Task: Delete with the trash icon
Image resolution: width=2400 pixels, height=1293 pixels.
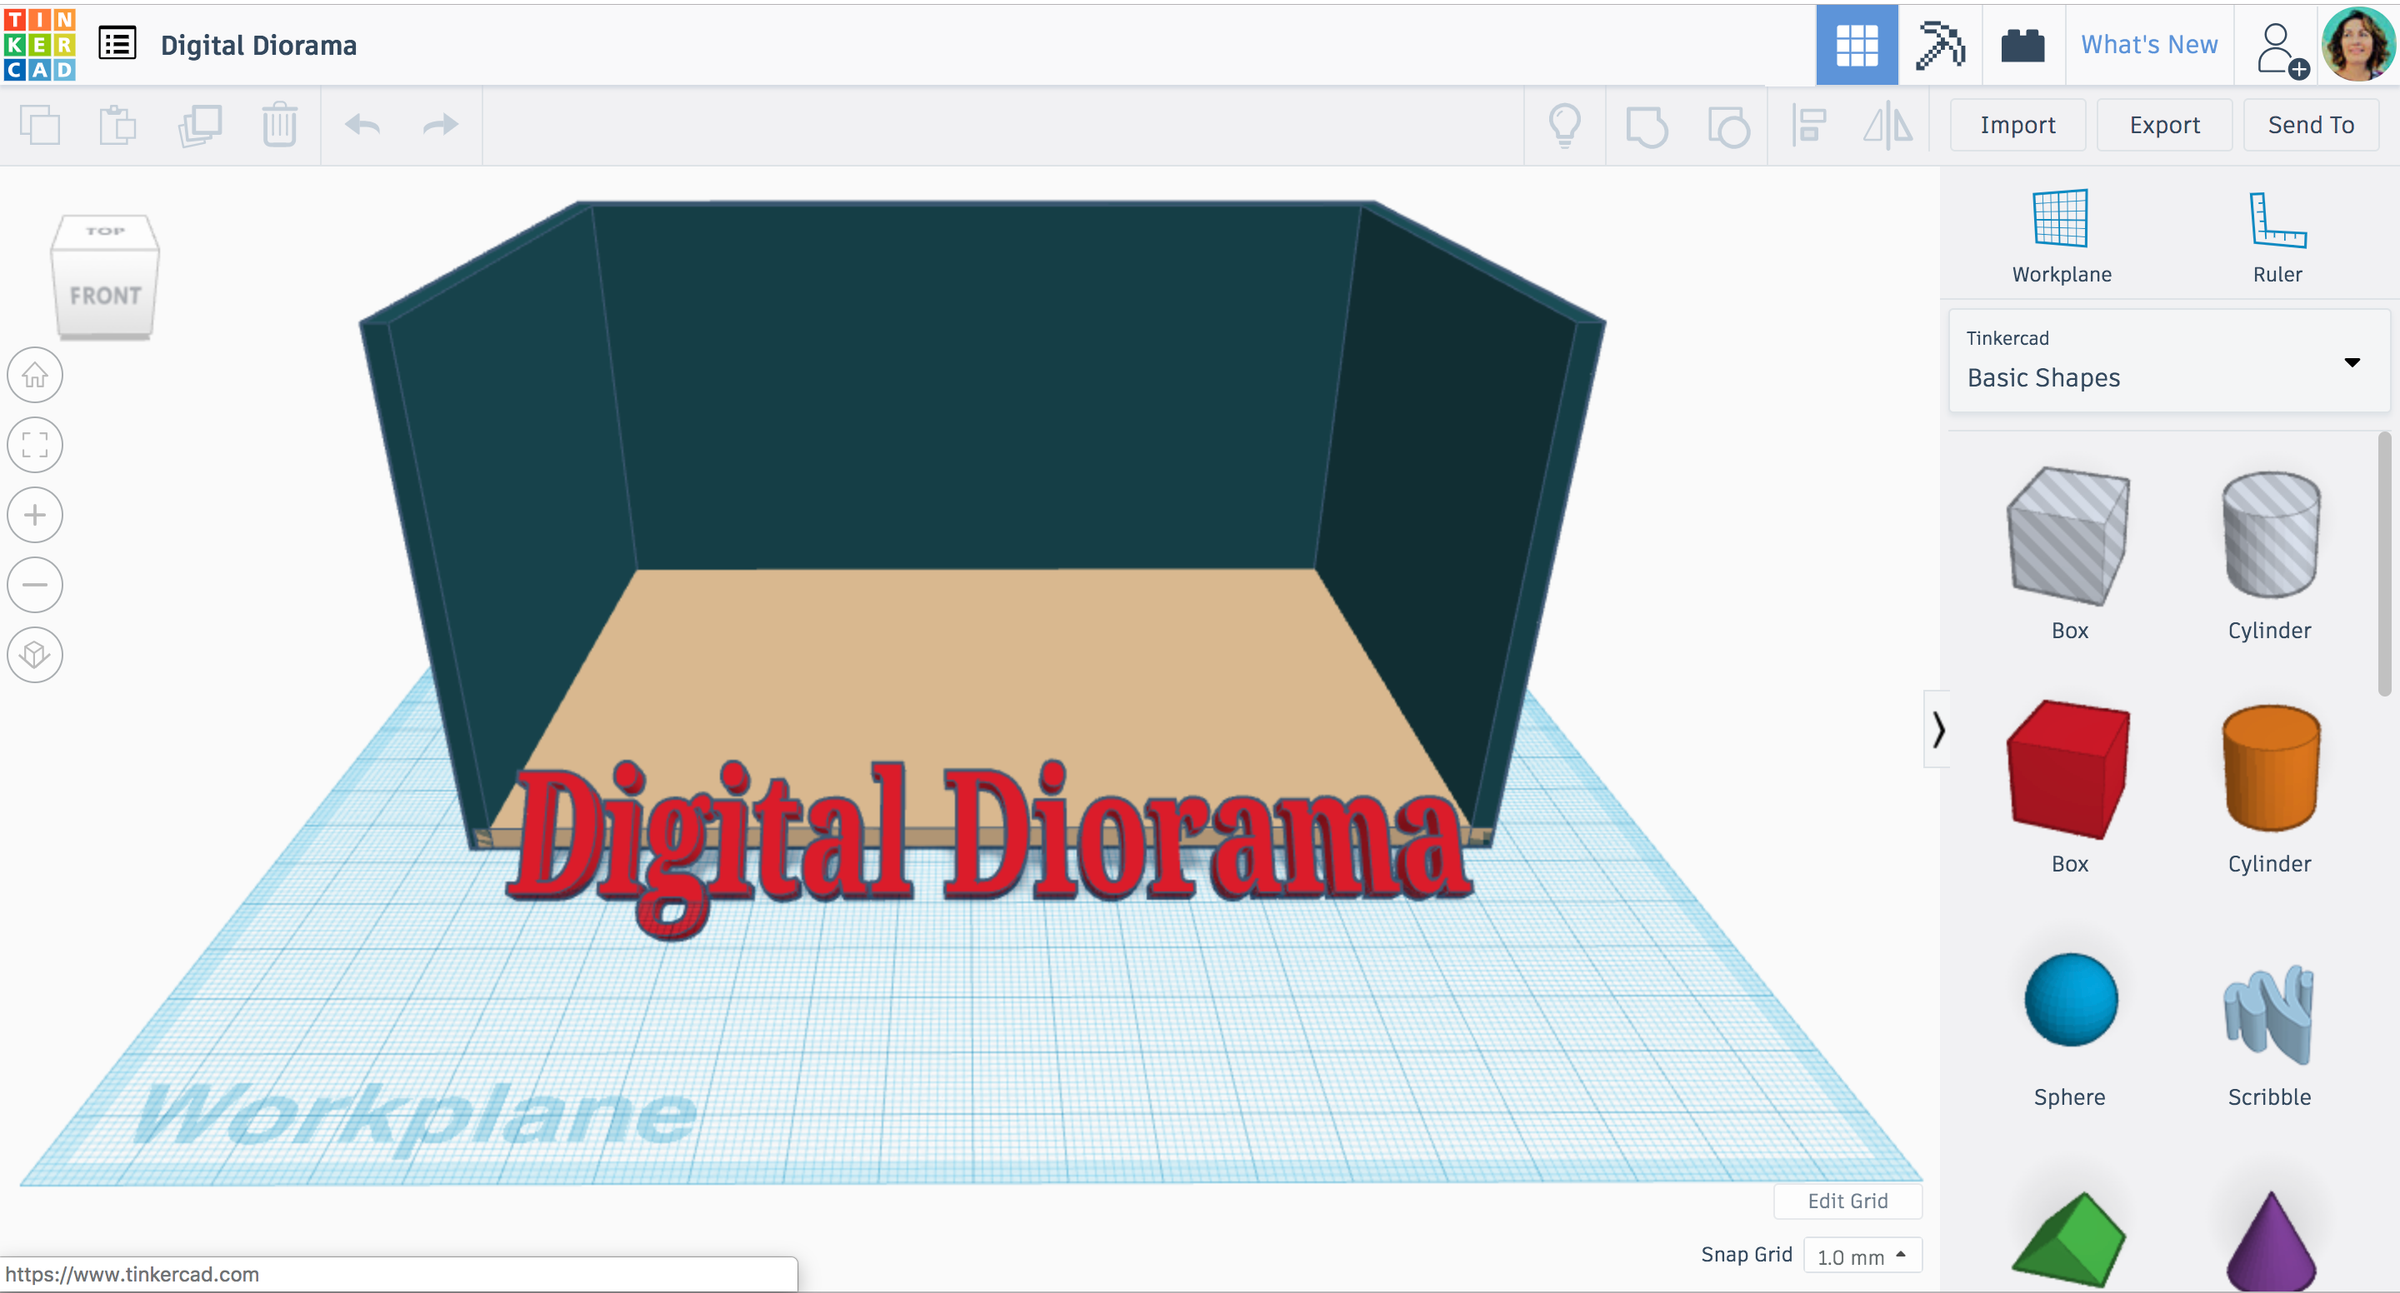Action: pyautogui.click(x=279, y=124)
